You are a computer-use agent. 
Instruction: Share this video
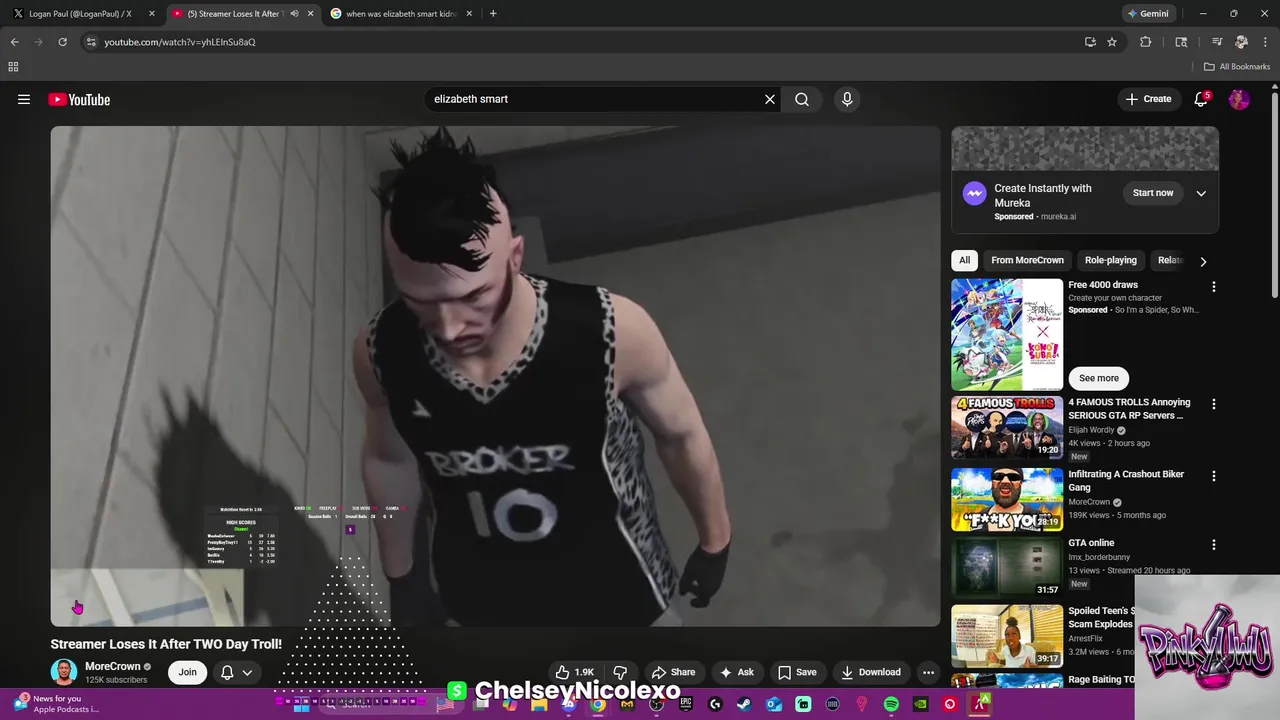point(673,672)
